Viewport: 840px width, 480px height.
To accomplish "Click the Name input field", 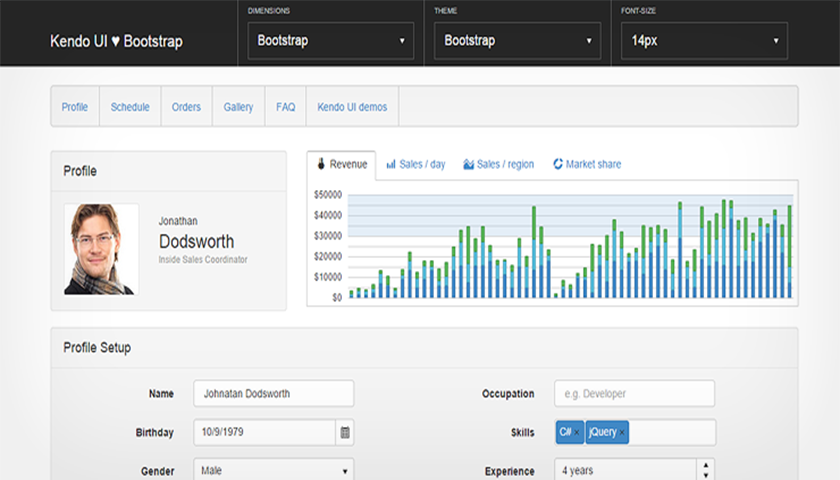I will (273, 393).
